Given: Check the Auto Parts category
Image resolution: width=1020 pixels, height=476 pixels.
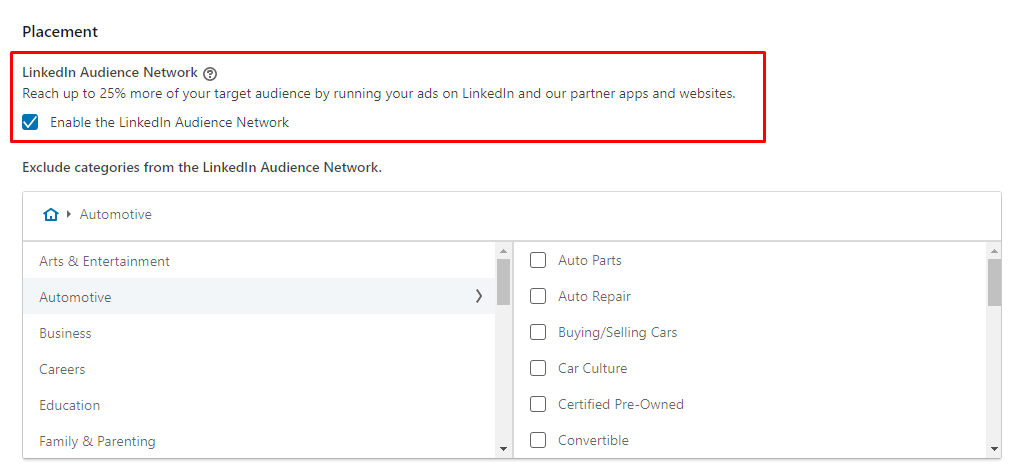Looking at the screenshot, I should click(x=538, y=261).
